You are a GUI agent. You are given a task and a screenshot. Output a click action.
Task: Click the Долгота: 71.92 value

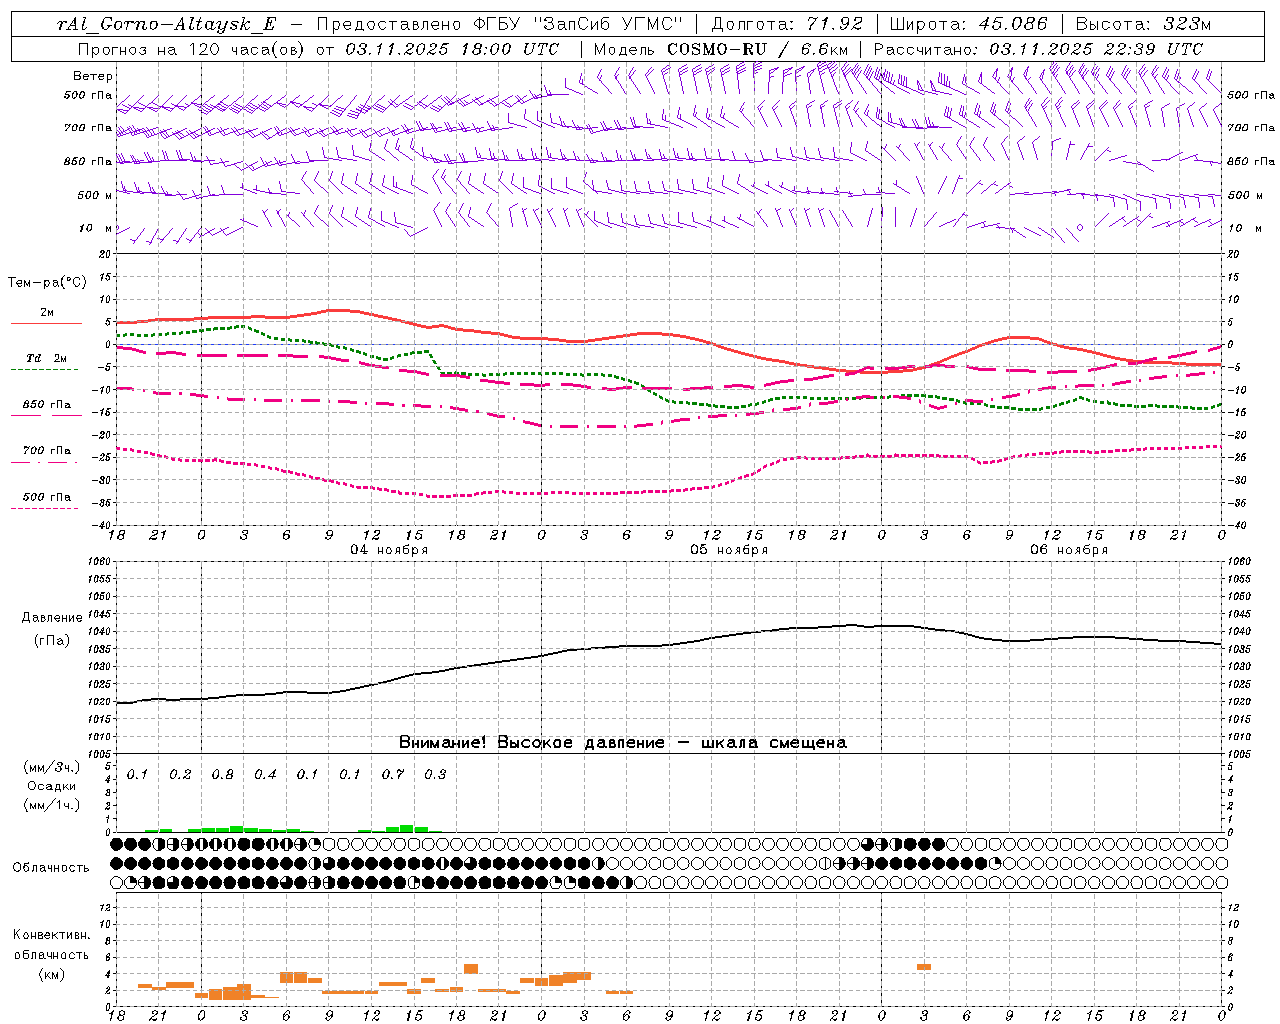(787, 24)
